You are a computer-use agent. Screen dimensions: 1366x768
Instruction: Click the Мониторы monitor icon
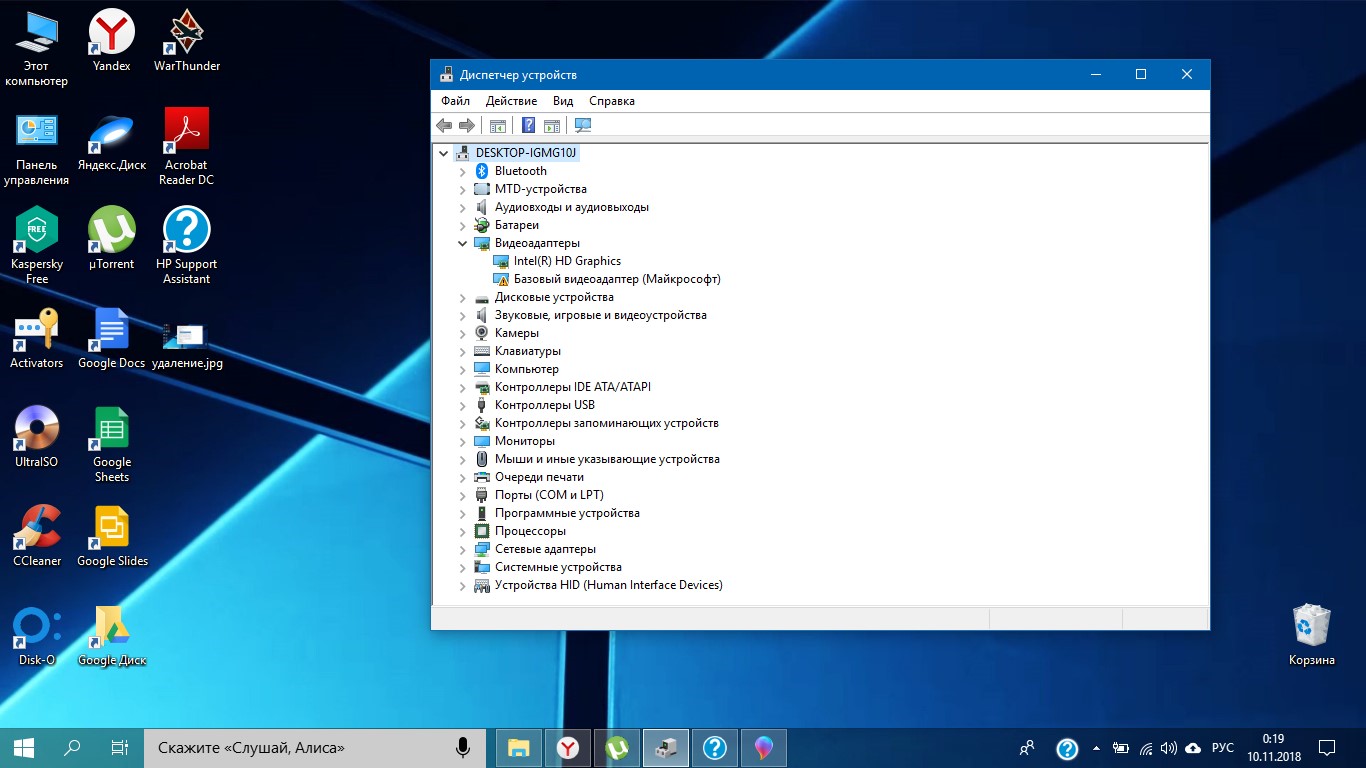click(x=482, y=441)
